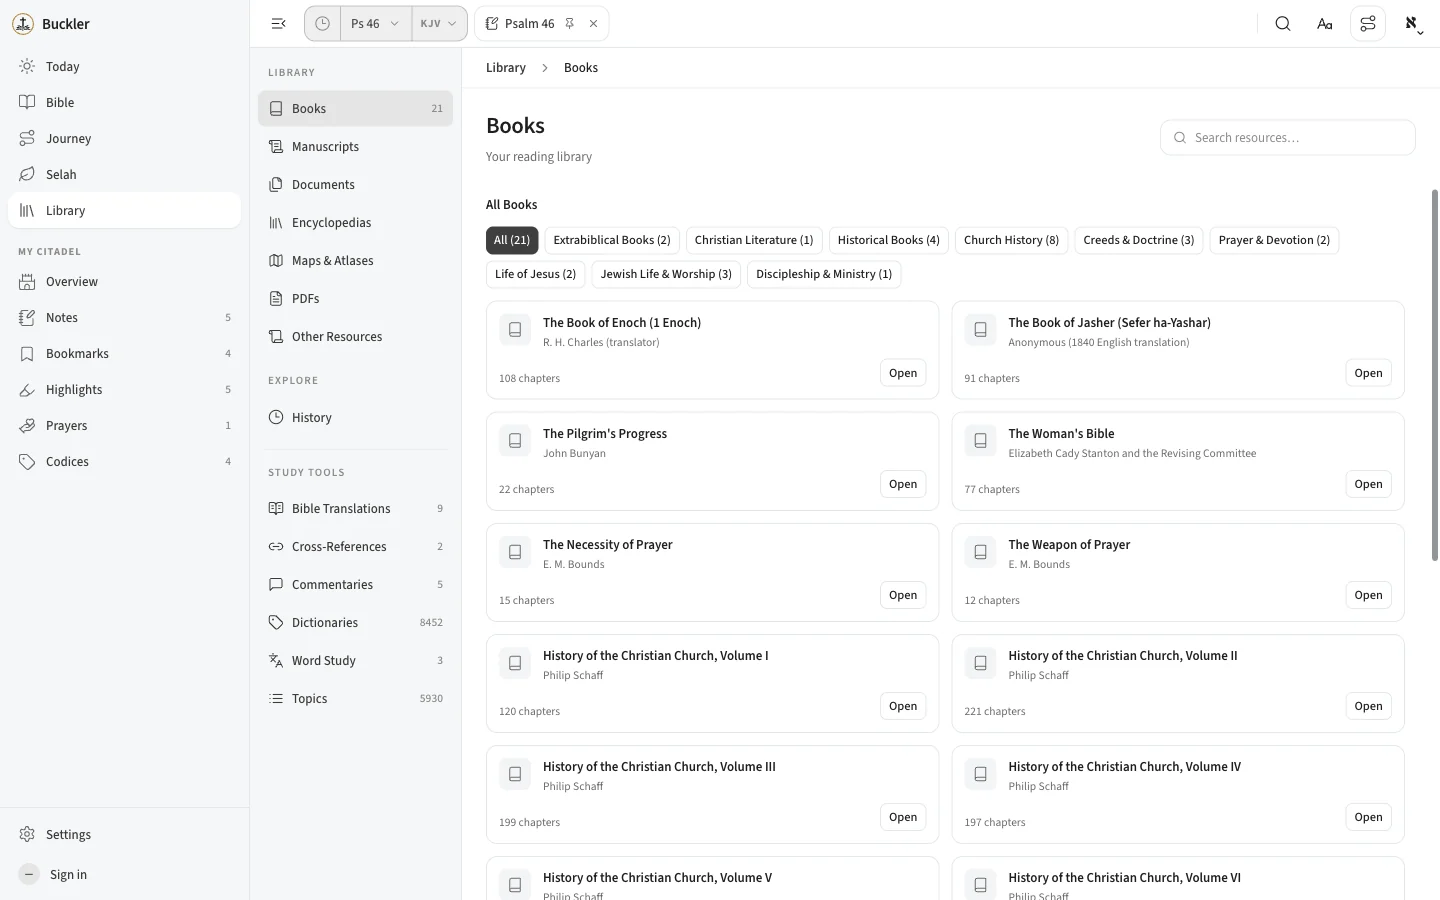
Task: Open Dictionaries in Study Tools
Action: (355, 623)
